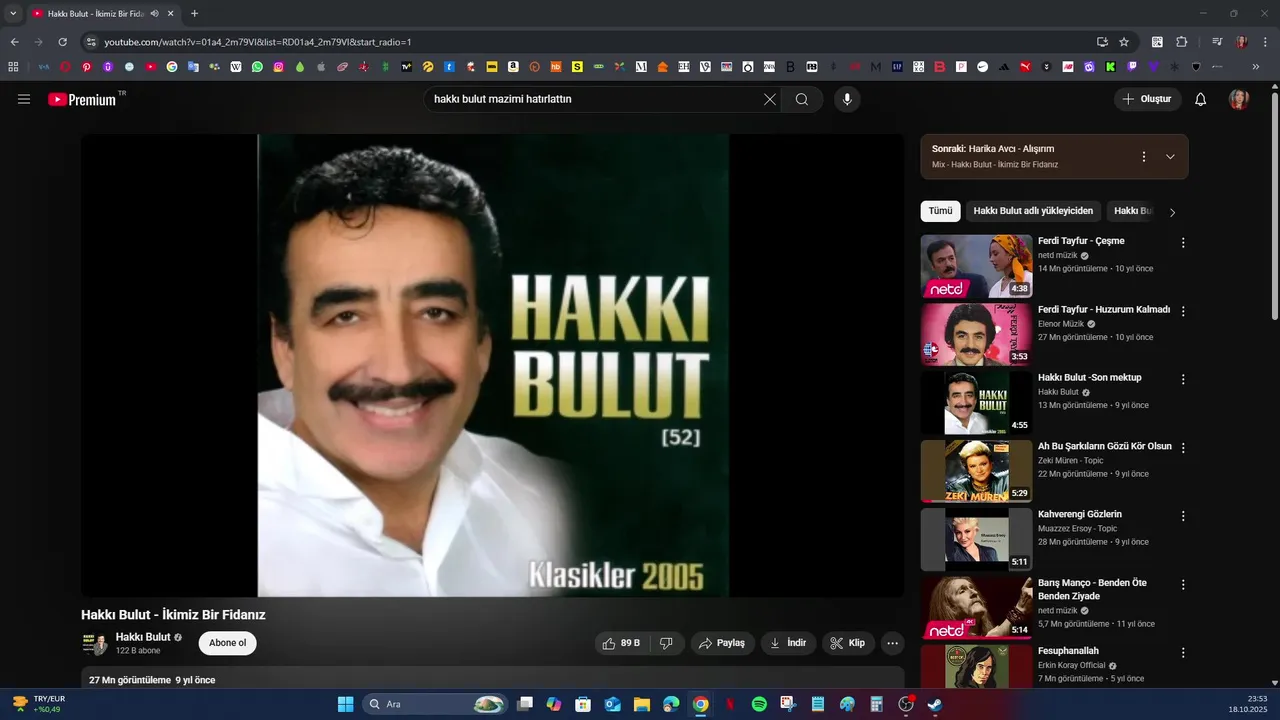
Task: Open File Explorer from taskbar
Action: pos(642,704)
